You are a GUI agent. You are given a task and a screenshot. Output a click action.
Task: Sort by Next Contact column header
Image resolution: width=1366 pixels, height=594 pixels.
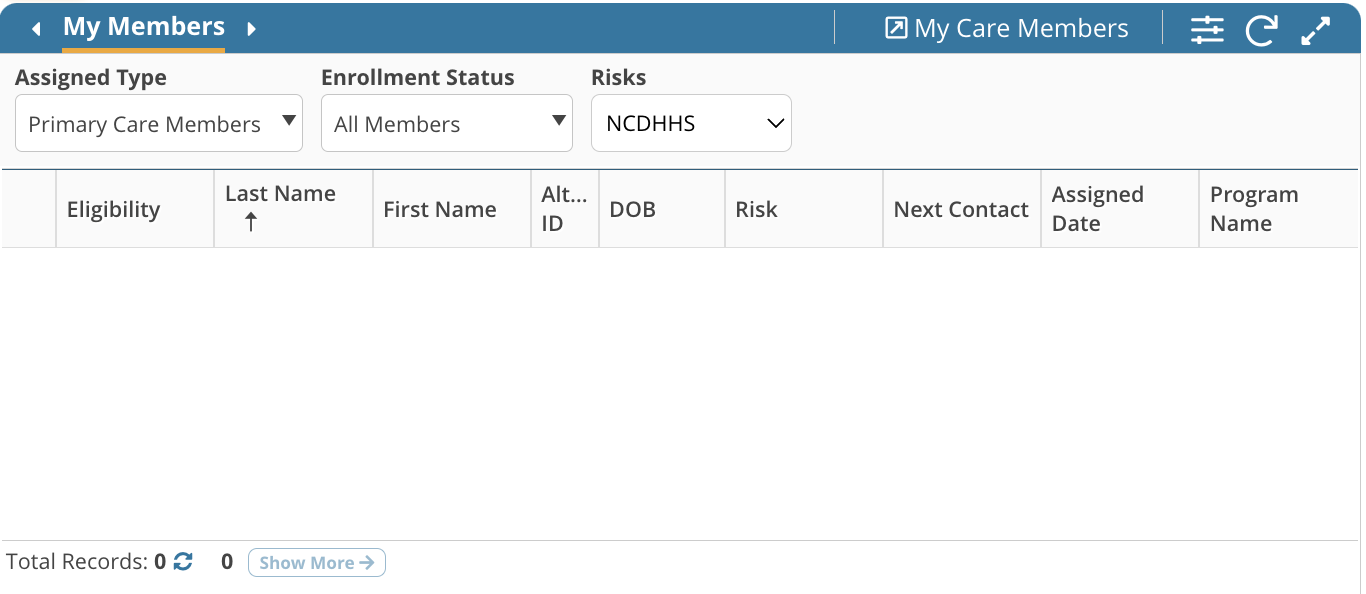[961, 209]
